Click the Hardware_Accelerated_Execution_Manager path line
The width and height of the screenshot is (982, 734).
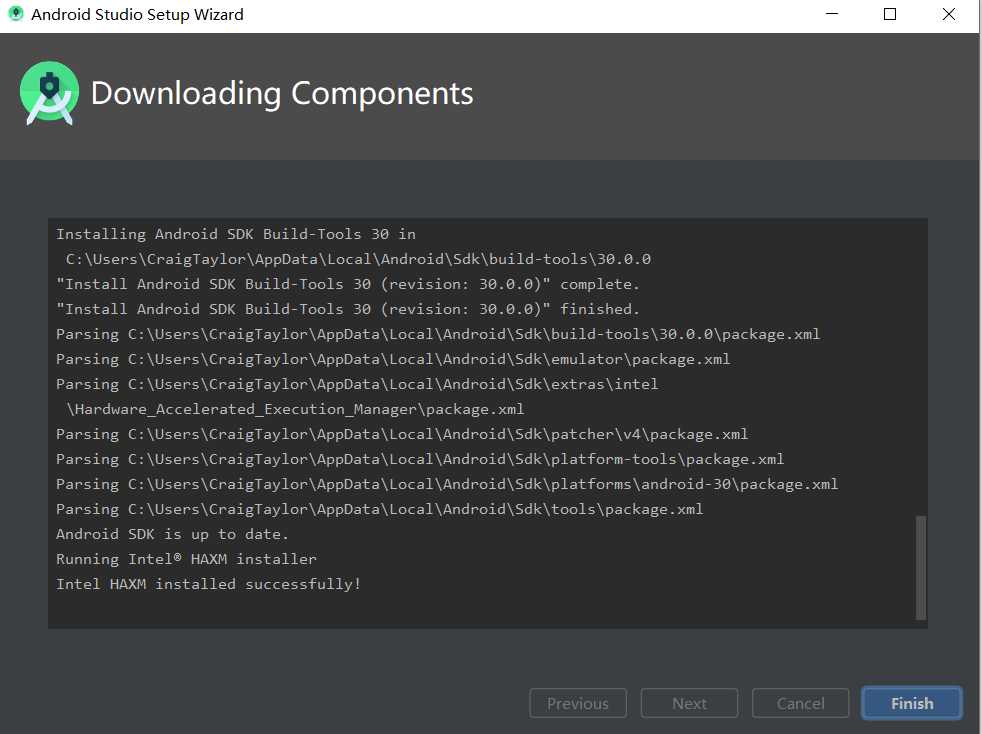pyautogui.click(x=295, y=410)
